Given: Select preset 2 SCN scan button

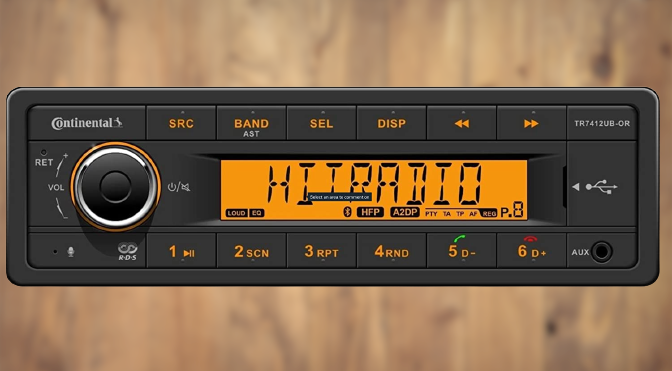Looking at the screenshot, I should point(251,251).
